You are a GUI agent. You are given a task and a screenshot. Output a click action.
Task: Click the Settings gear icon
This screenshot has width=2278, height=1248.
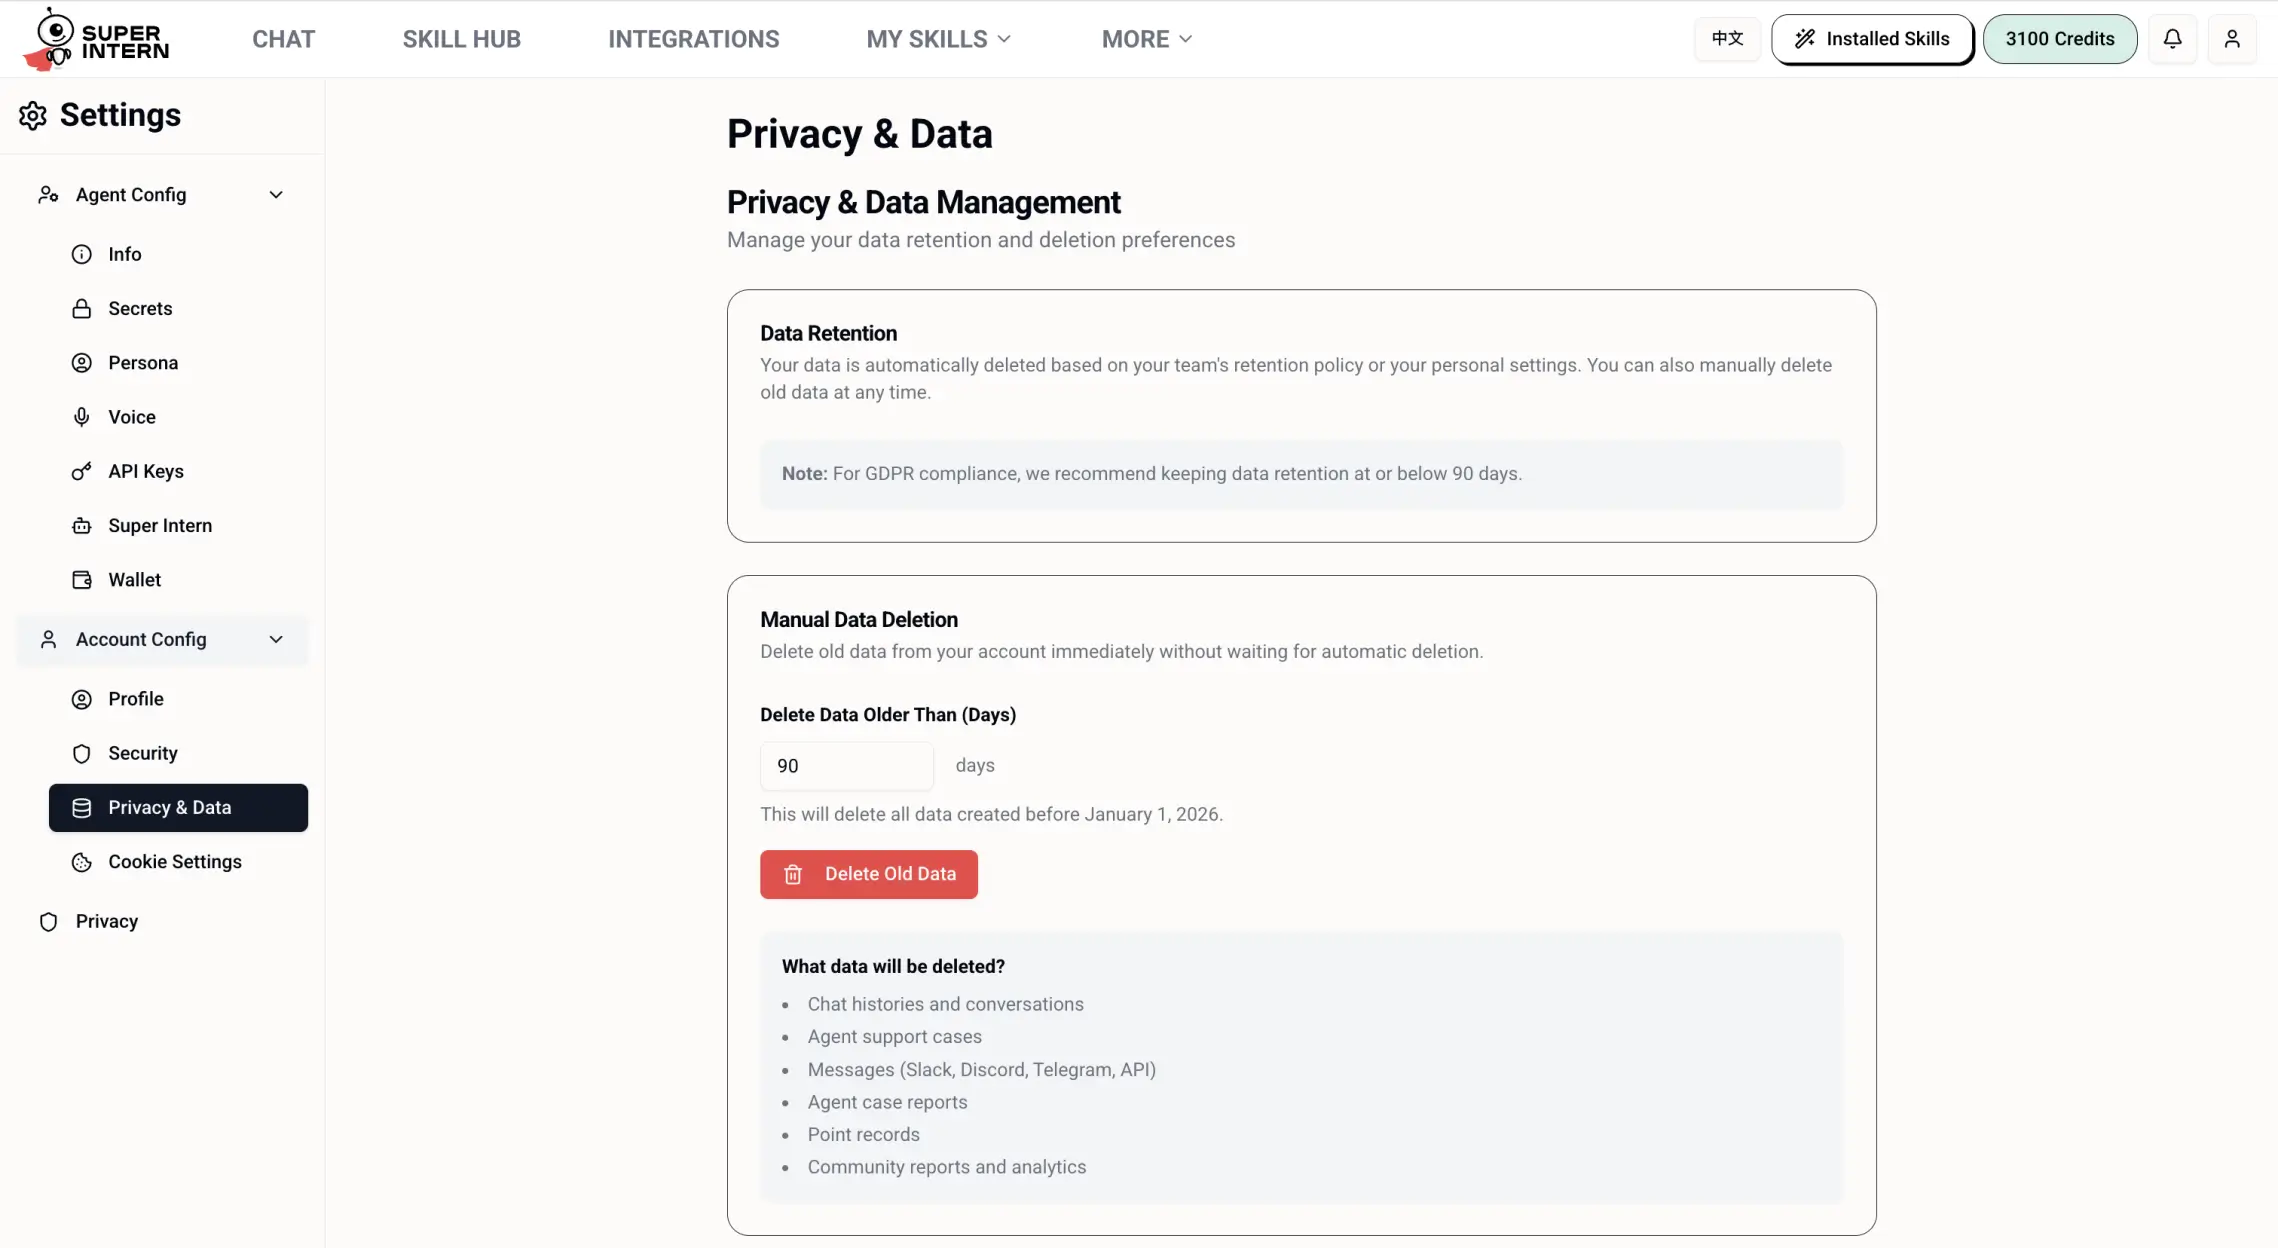click(33, 115)
